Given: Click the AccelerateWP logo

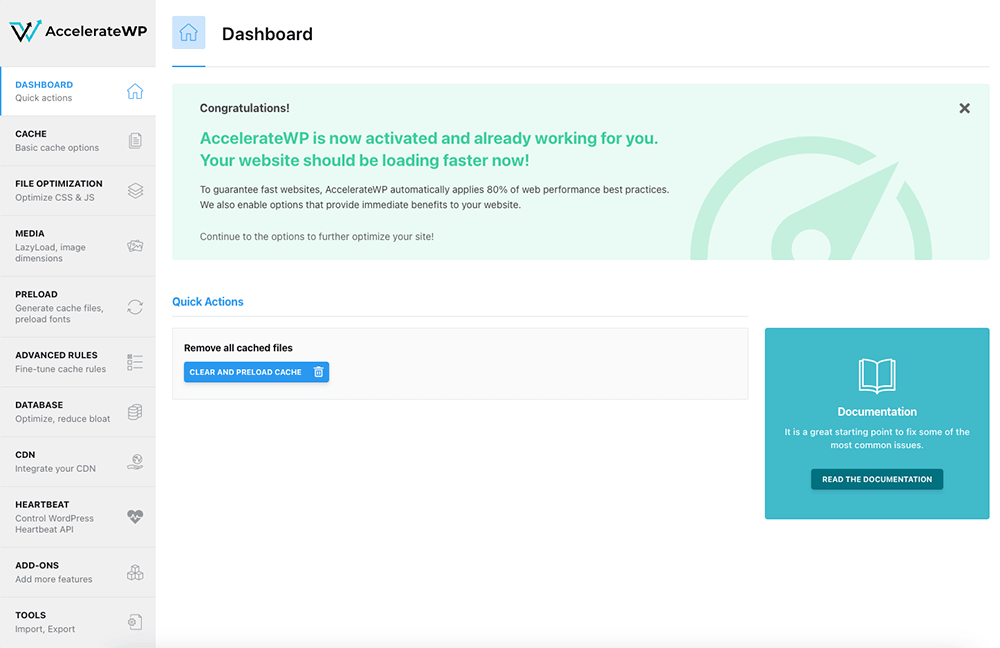Looking at the screenshot, I should click(x=78, y=31).
